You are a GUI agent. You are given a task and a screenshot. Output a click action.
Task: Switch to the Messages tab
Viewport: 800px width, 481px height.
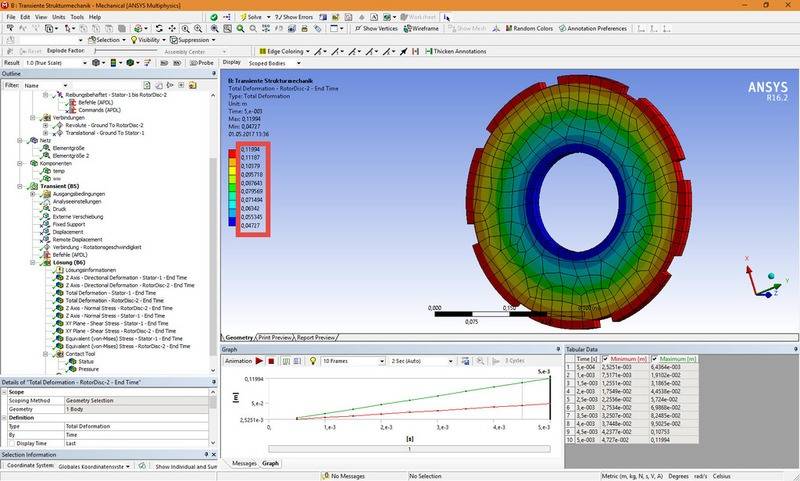pyautogui.click(x=244, y=464)
